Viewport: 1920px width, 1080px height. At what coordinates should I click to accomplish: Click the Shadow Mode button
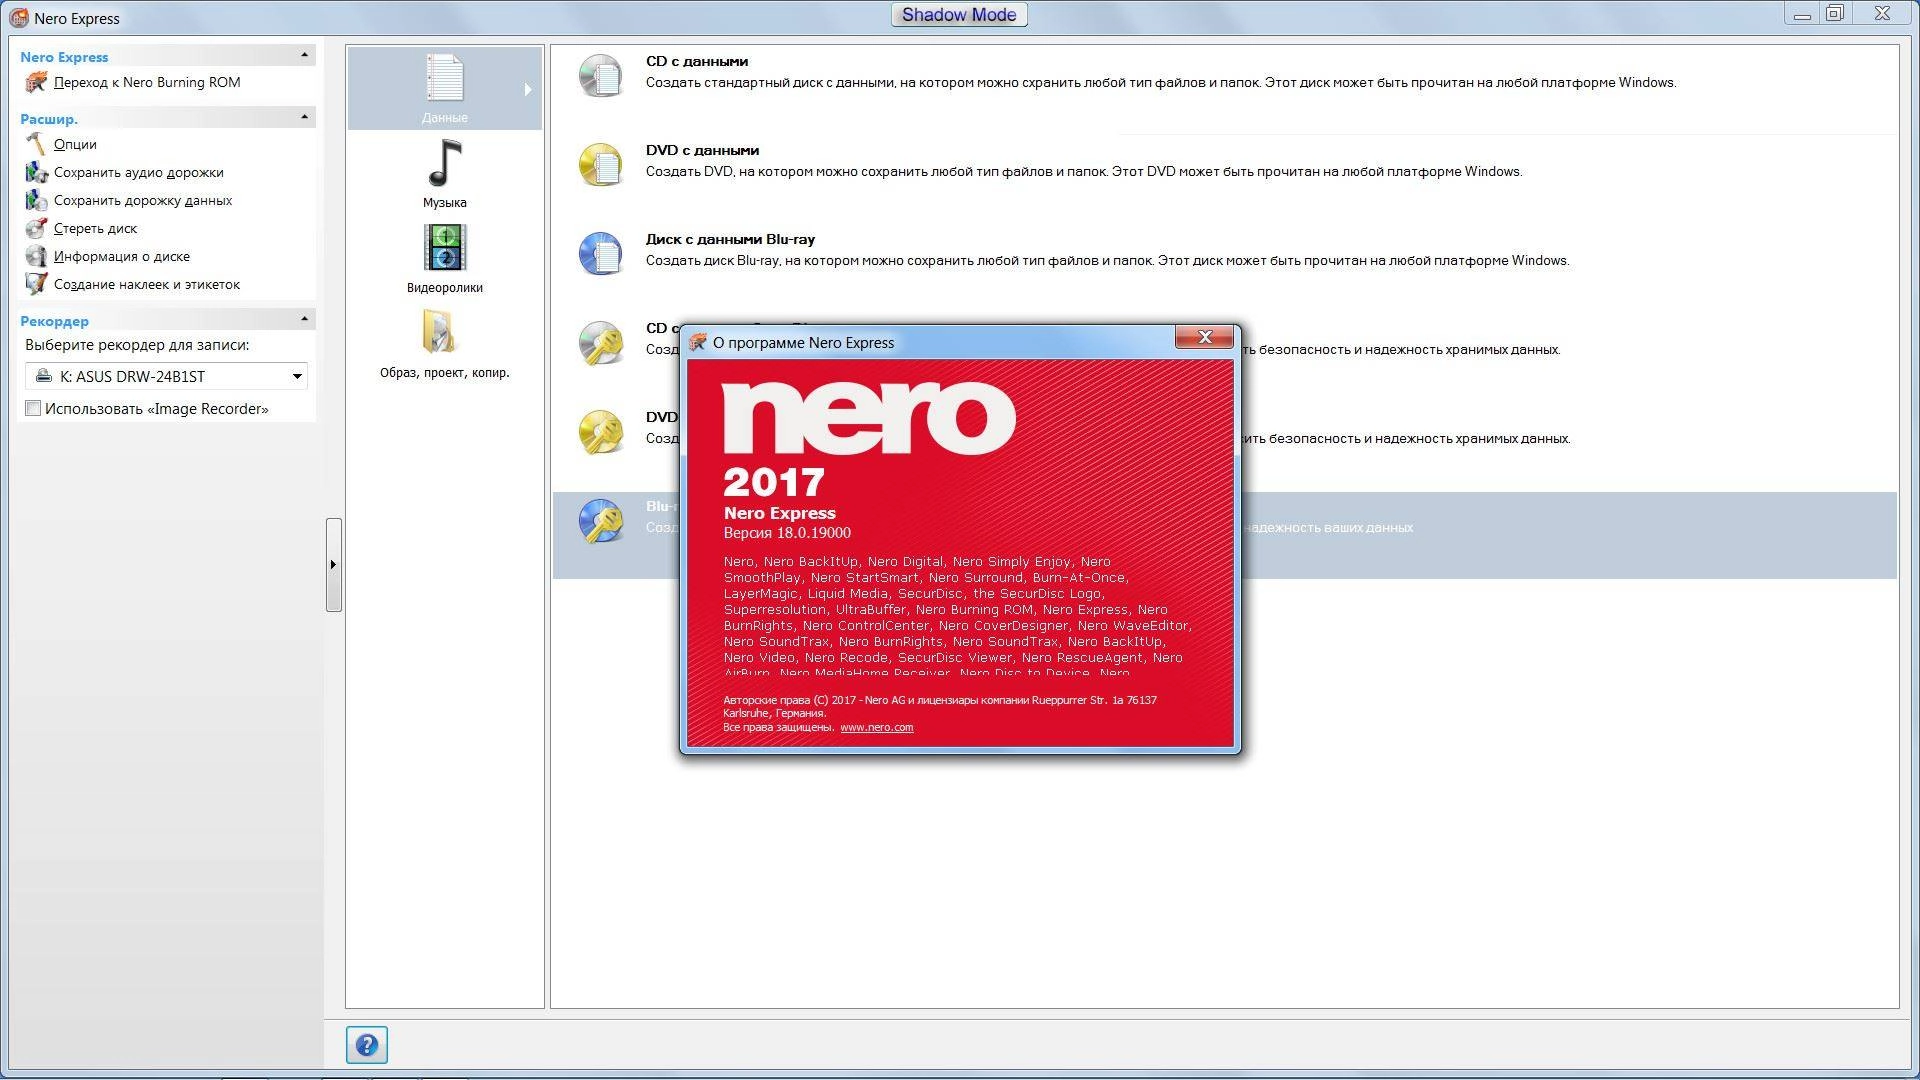pyautogui.click(x=959, y=15)
